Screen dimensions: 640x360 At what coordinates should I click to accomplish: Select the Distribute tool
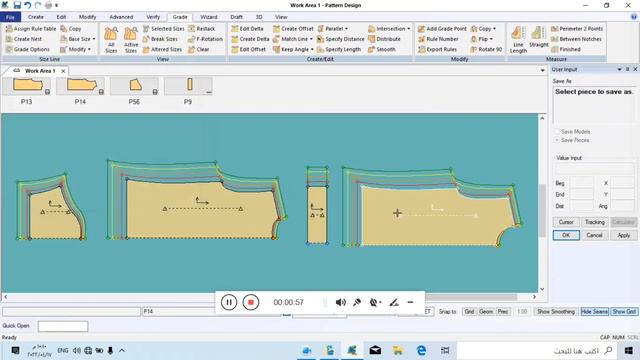(384, 39)
